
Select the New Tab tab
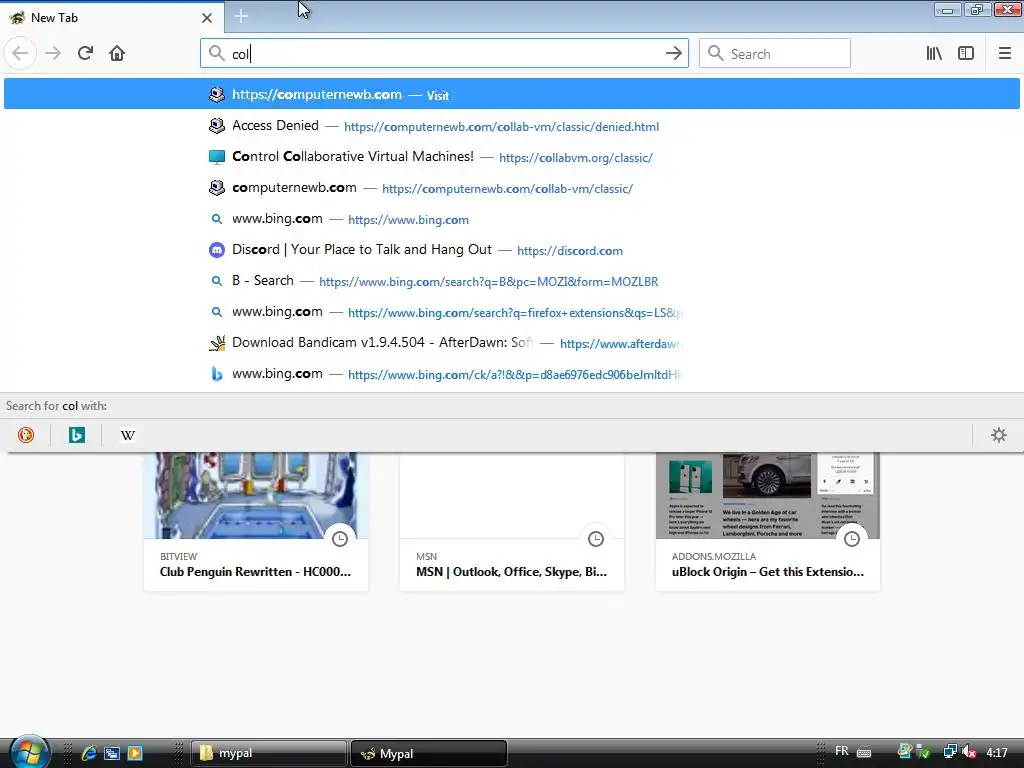coord(111,18)
